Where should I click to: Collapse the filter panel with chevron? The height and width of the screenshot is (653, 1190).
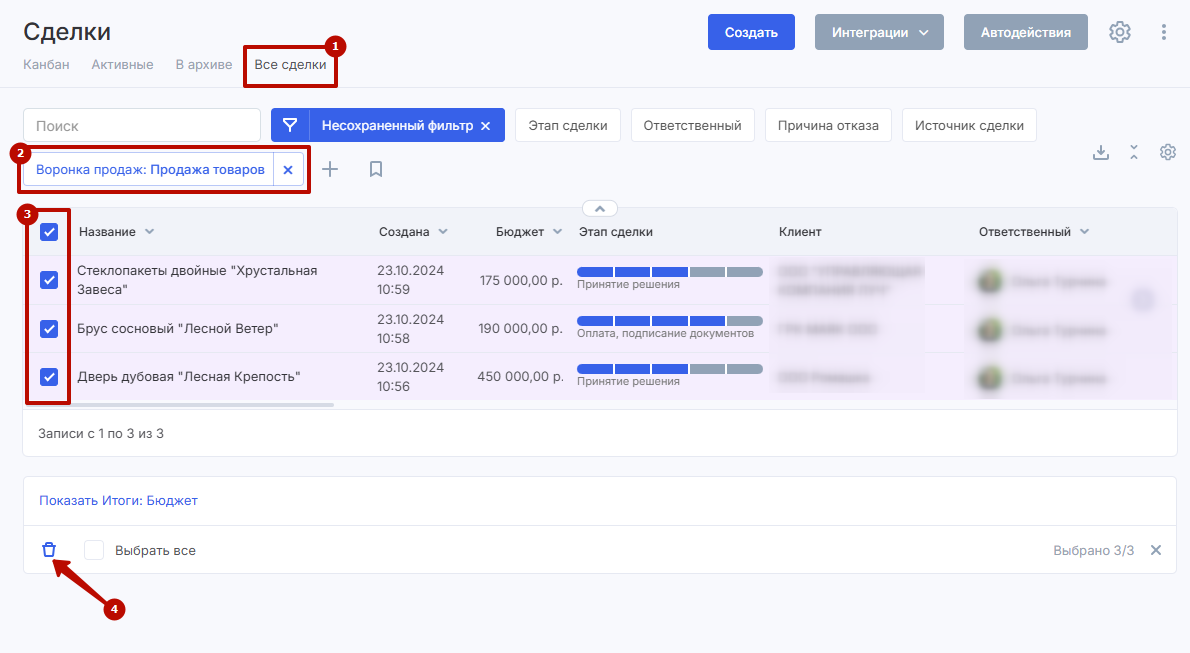click(x=600, y=209)
